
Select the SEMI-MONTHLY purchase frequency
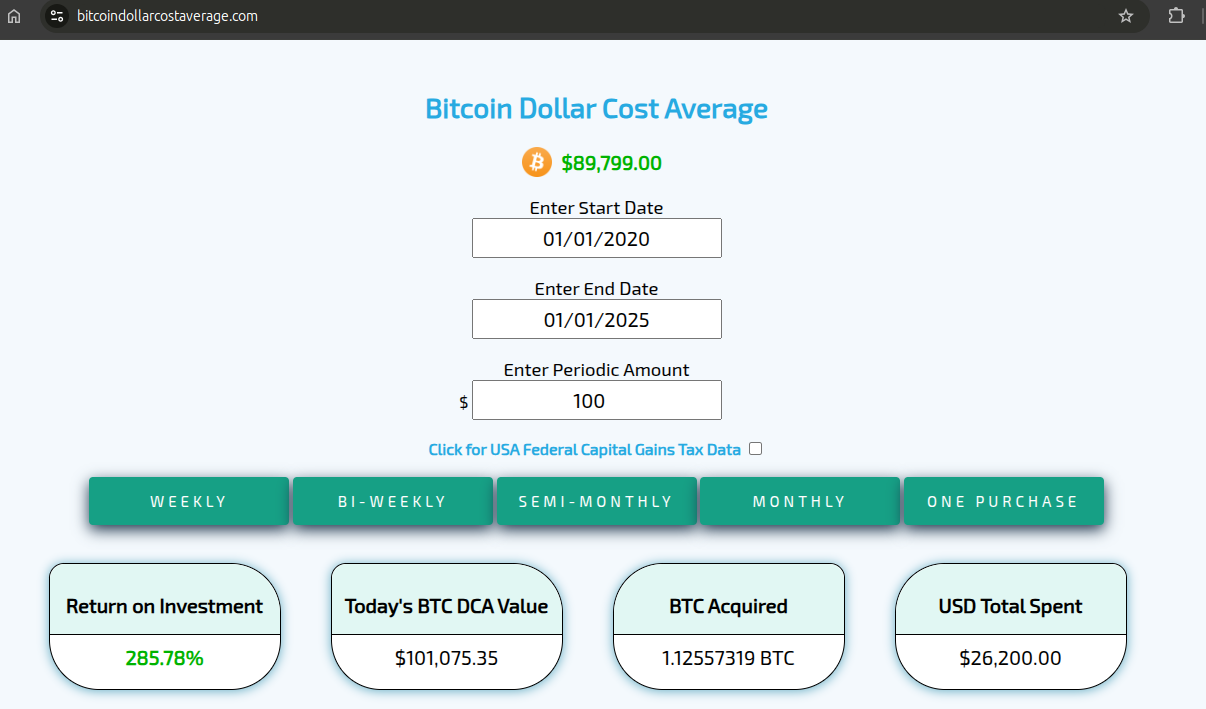point(596,501)
